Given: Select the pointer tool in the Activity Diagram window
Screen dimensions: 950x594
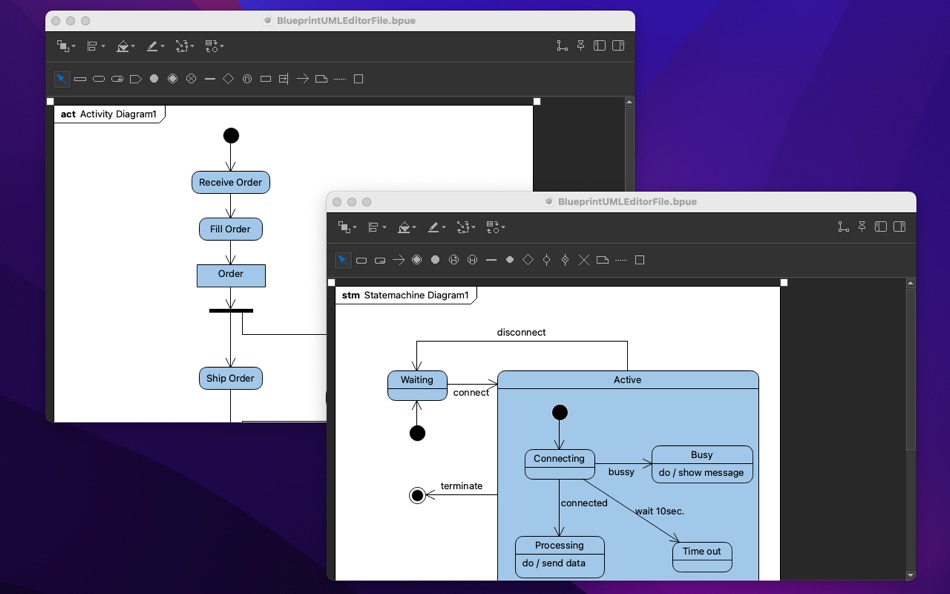Looking at the screenshot, I should click(x=61, y=79).
